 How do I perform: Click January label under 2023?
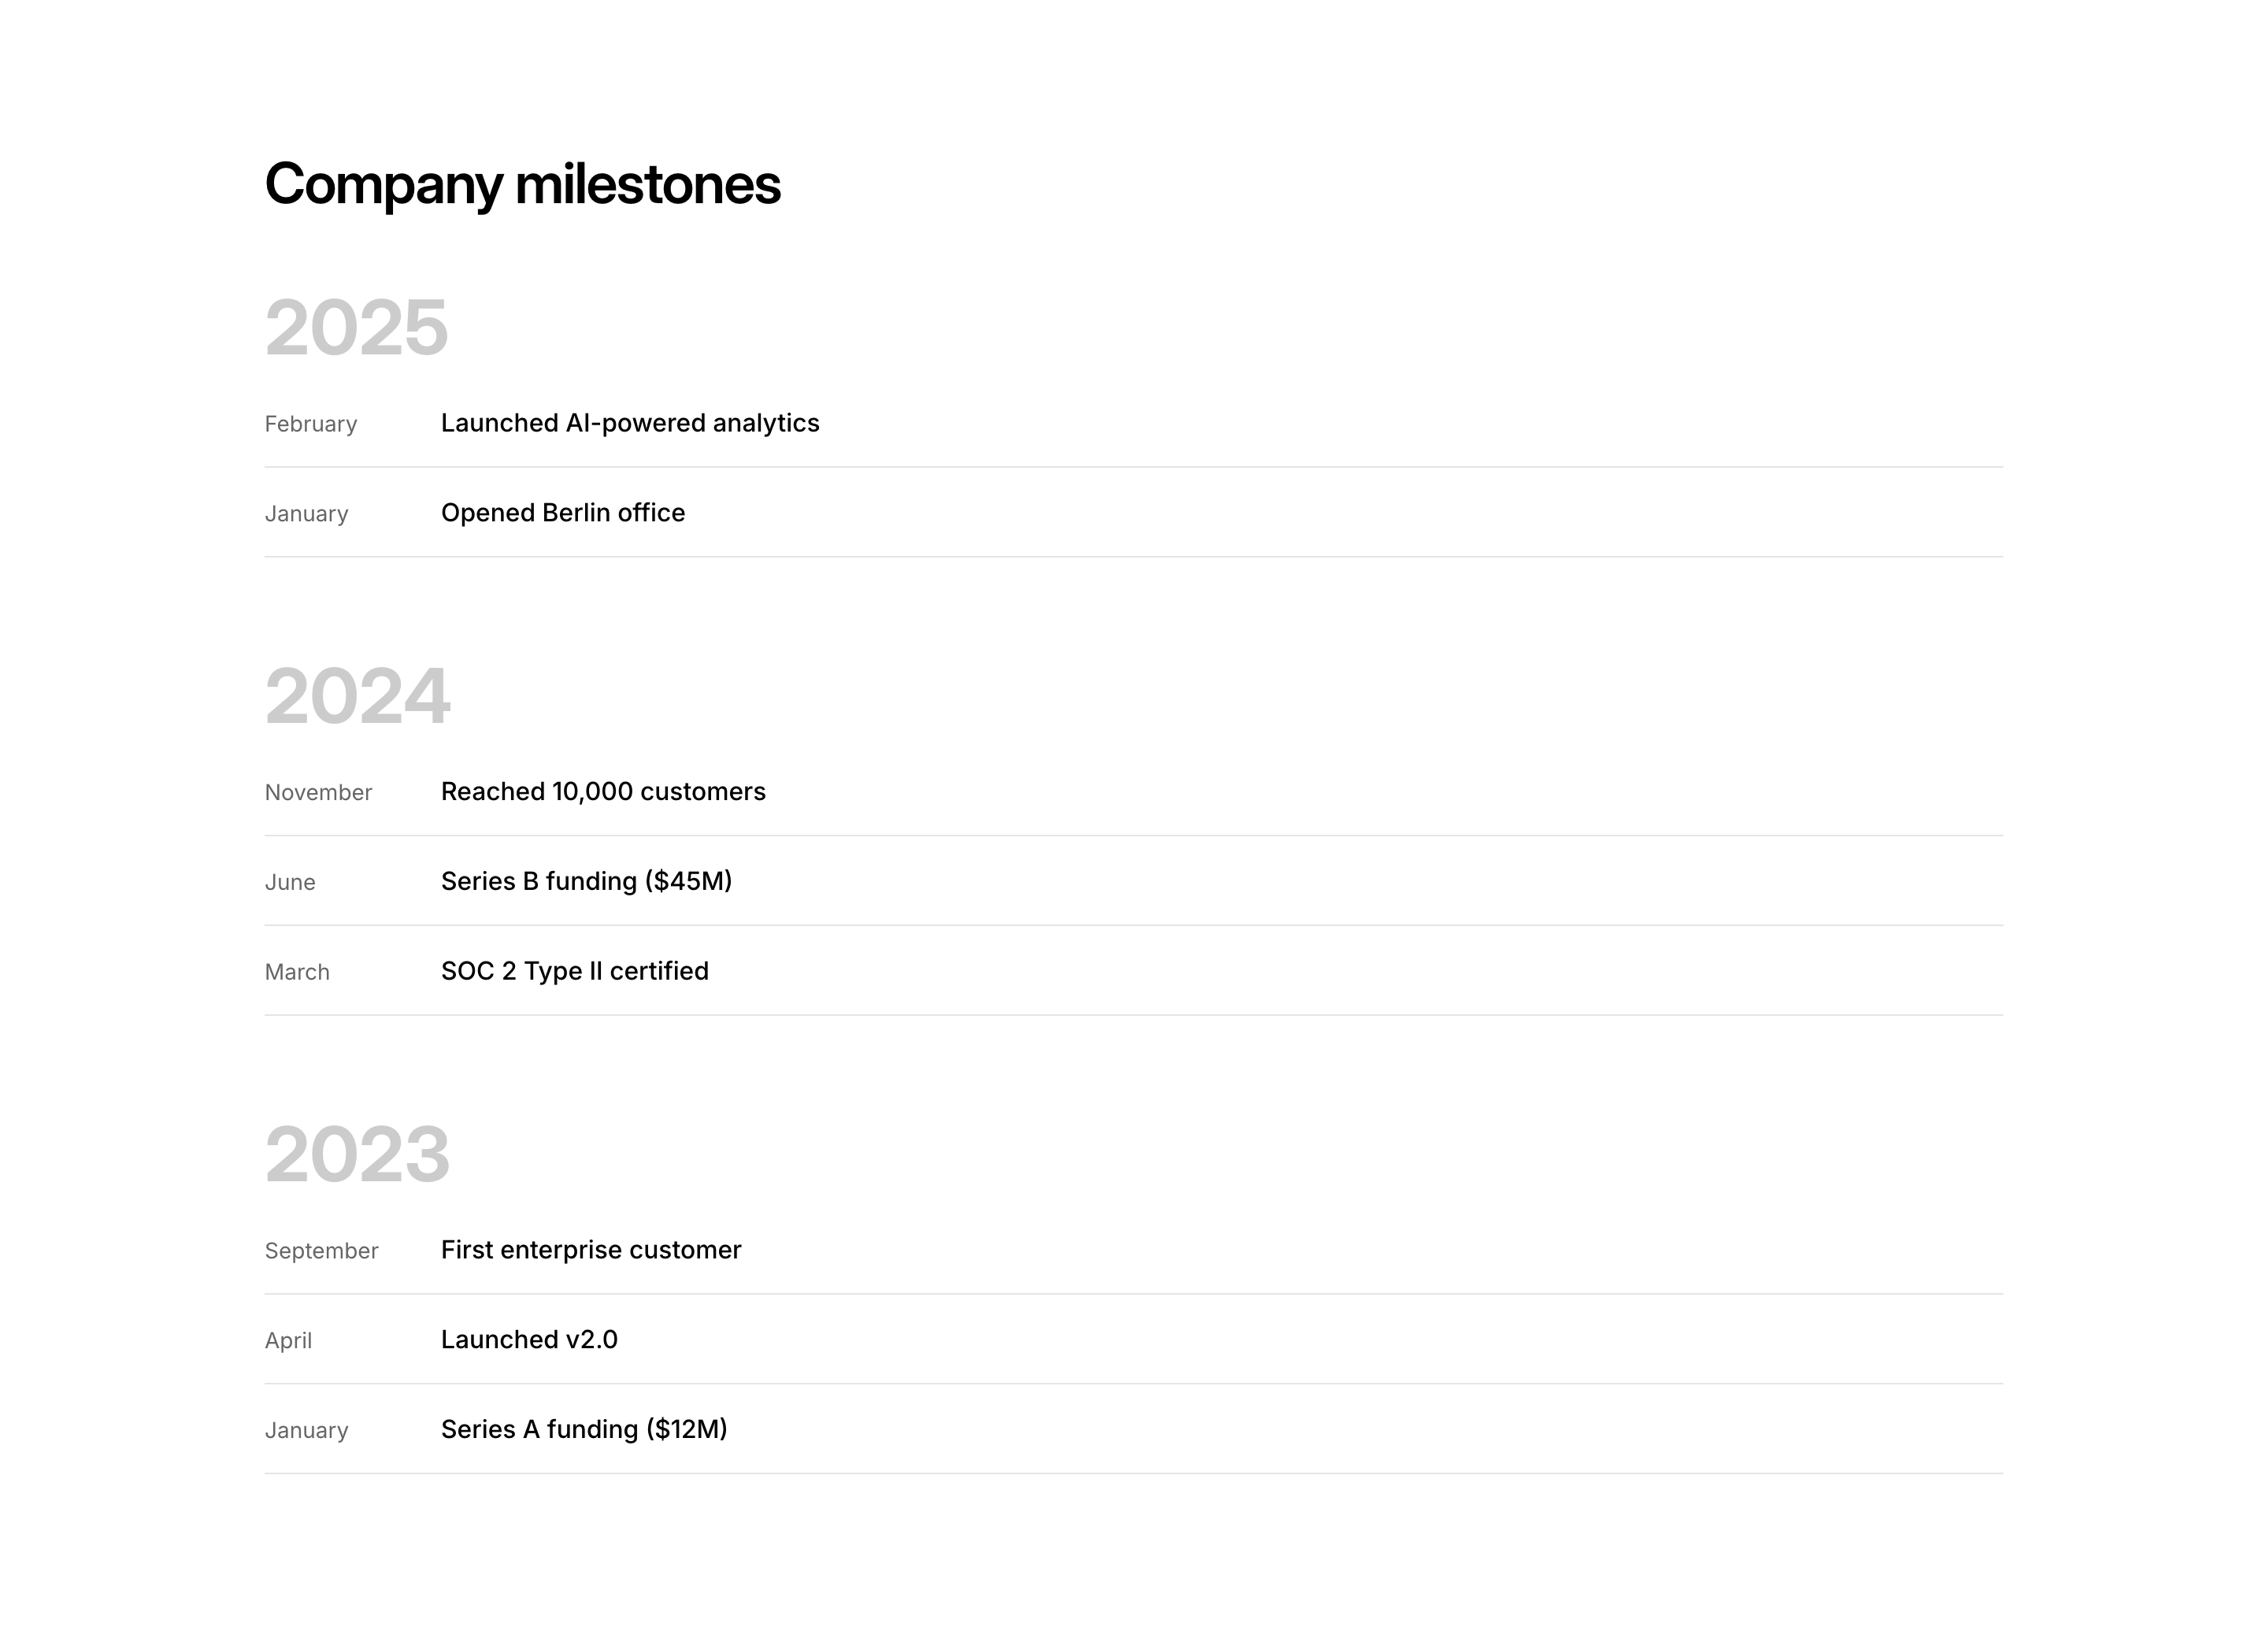306,1430
